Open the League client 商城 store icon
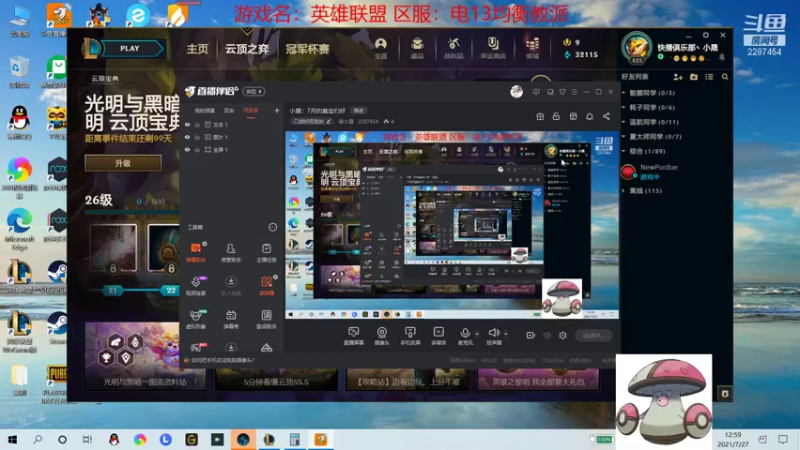800x450 pixels. coord(532,48)
